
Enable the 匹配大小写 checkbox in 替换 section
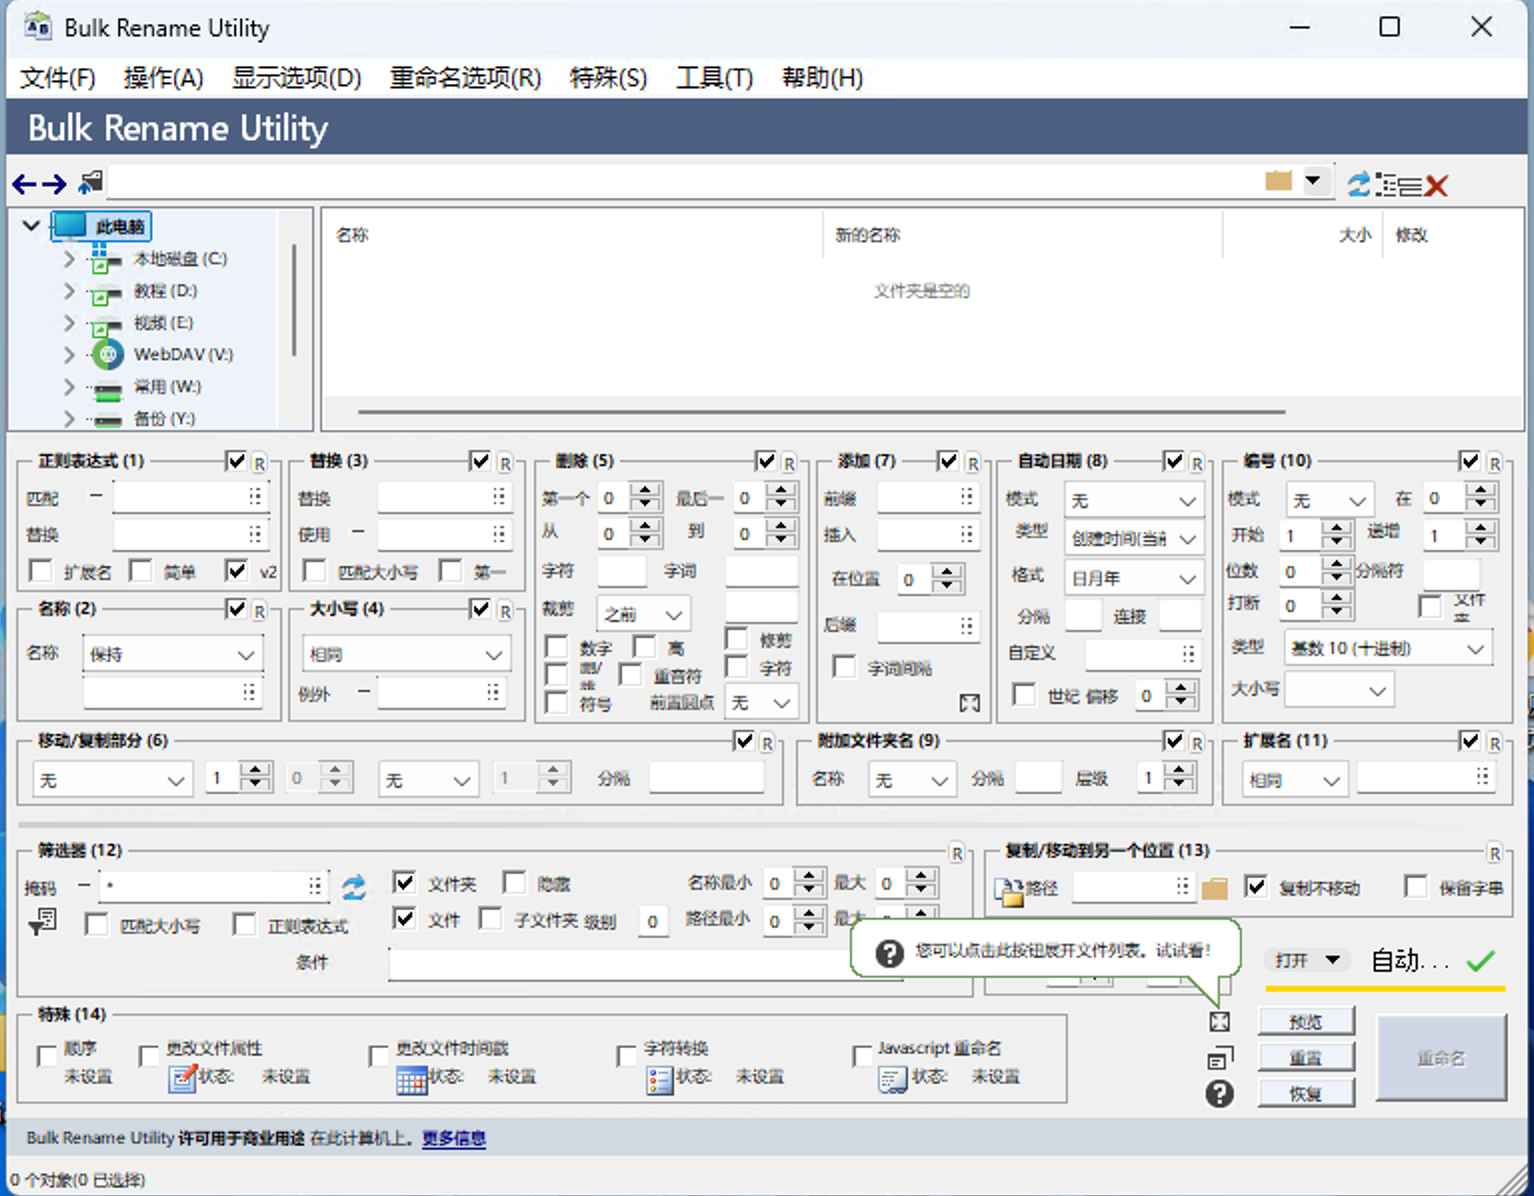314,571
